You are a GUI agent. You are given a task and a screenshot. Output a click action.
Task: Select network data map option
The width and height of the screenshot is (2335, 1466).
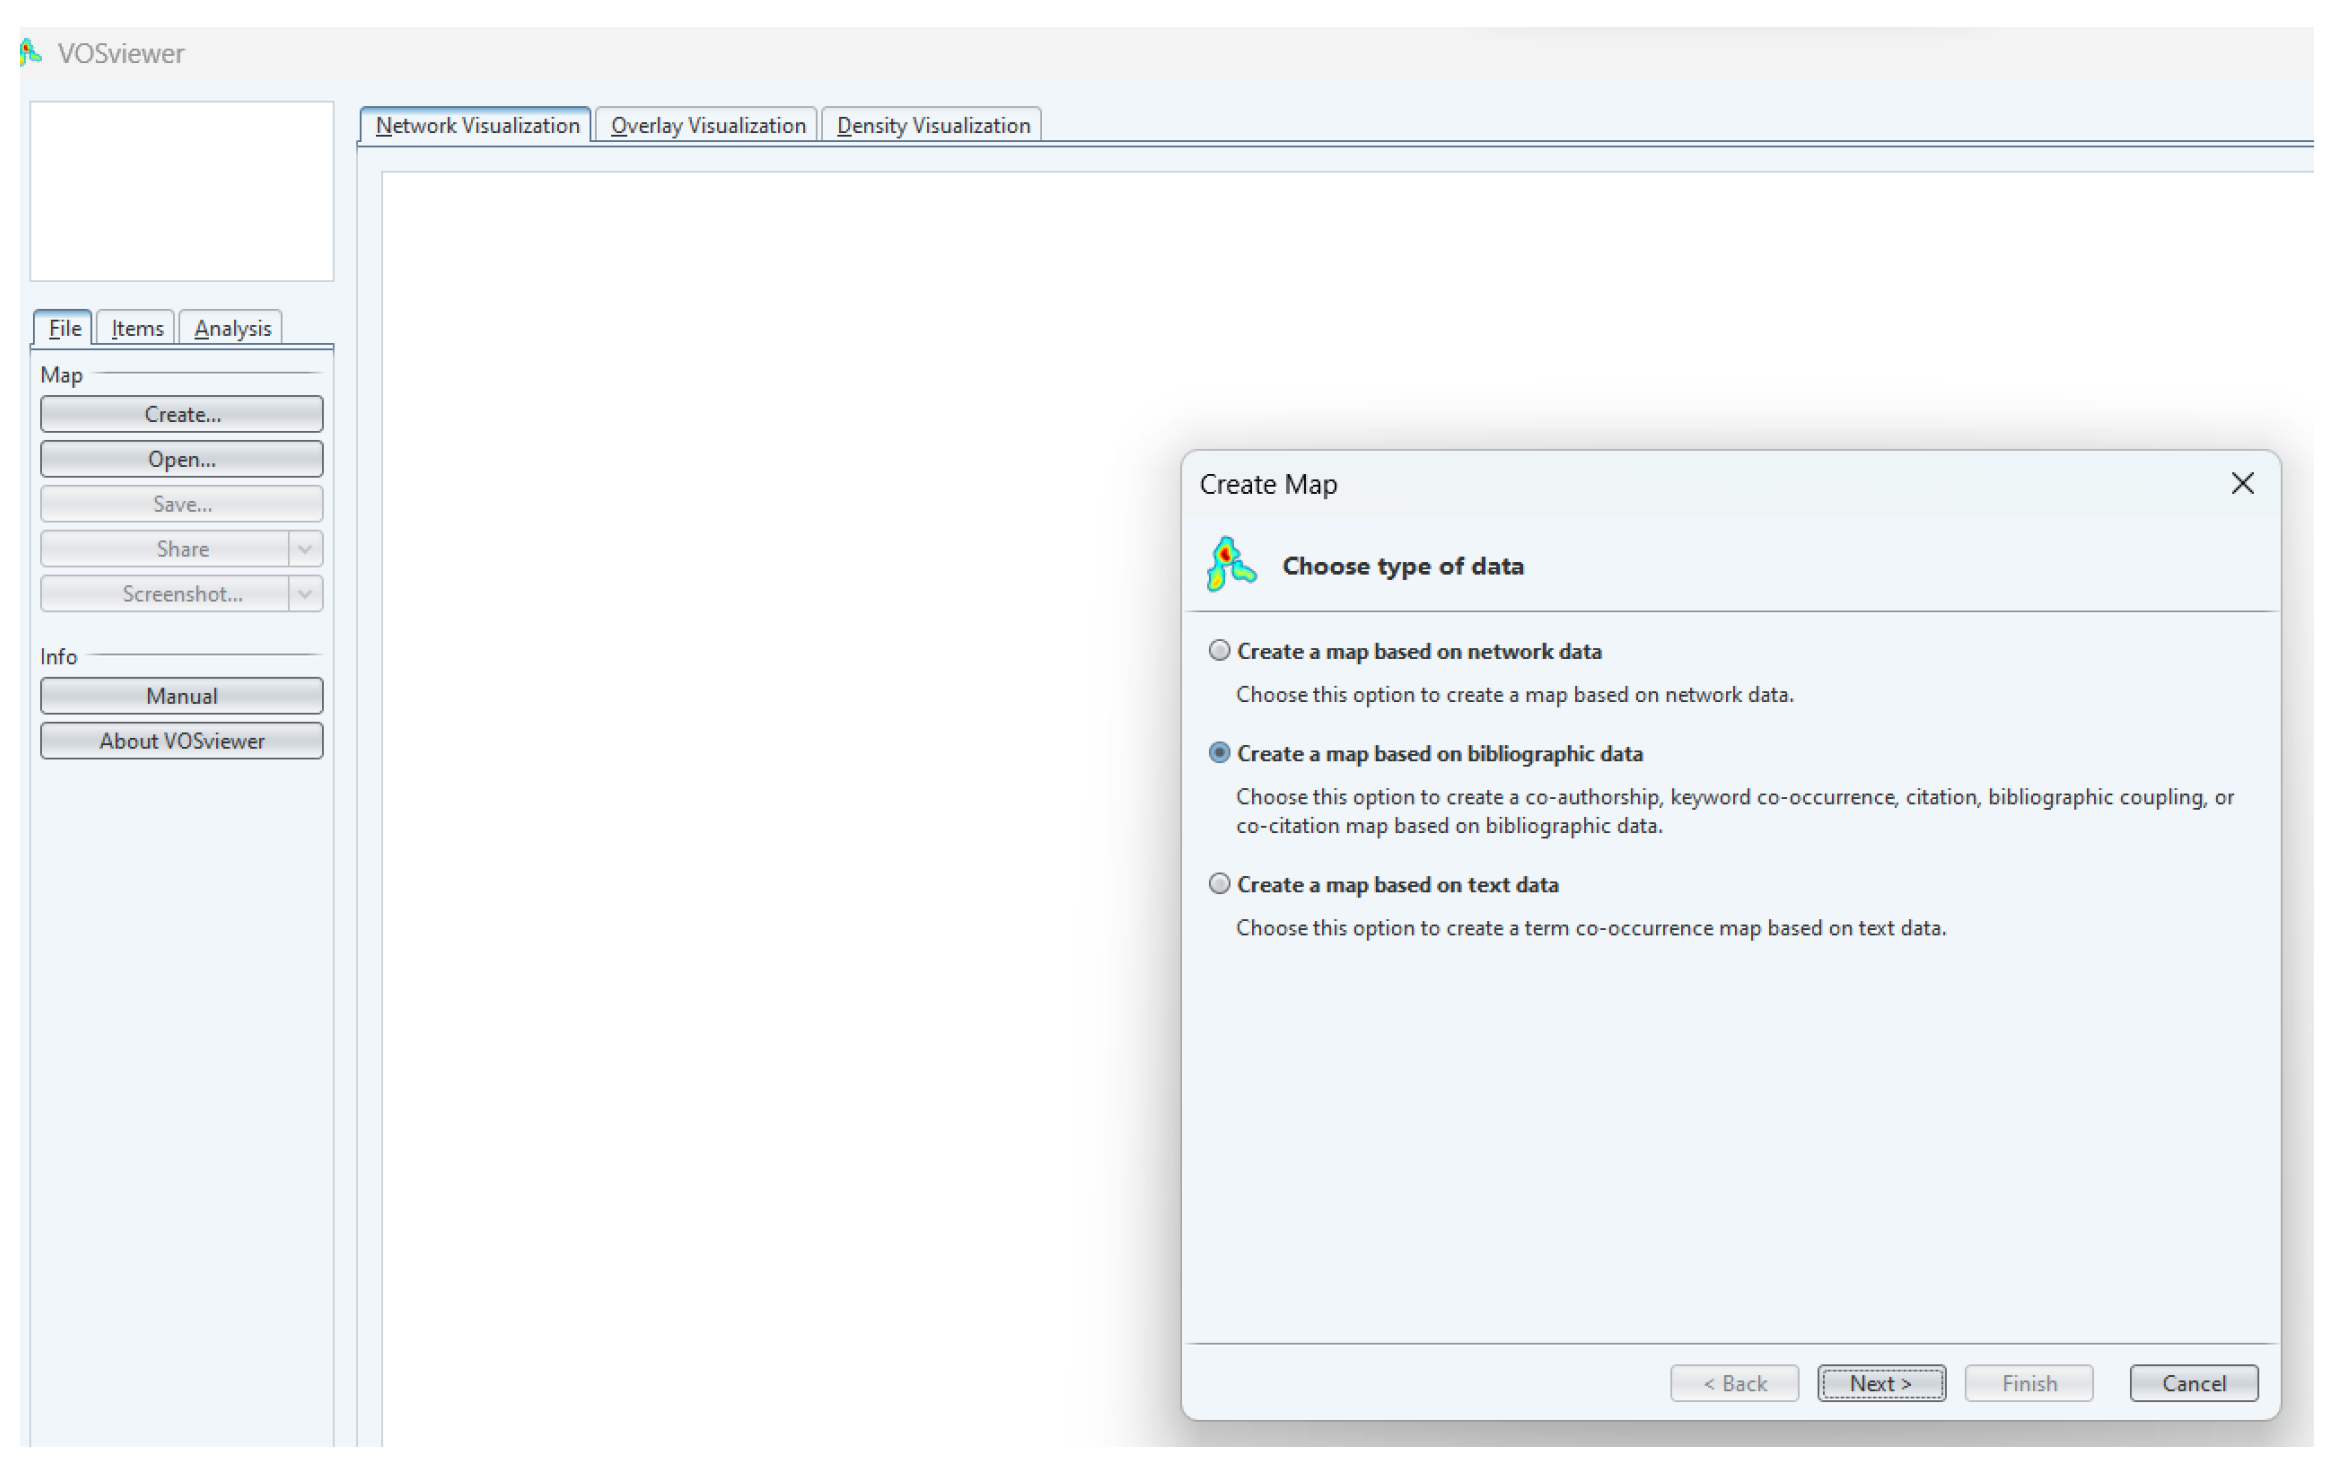coord(1218,651)
